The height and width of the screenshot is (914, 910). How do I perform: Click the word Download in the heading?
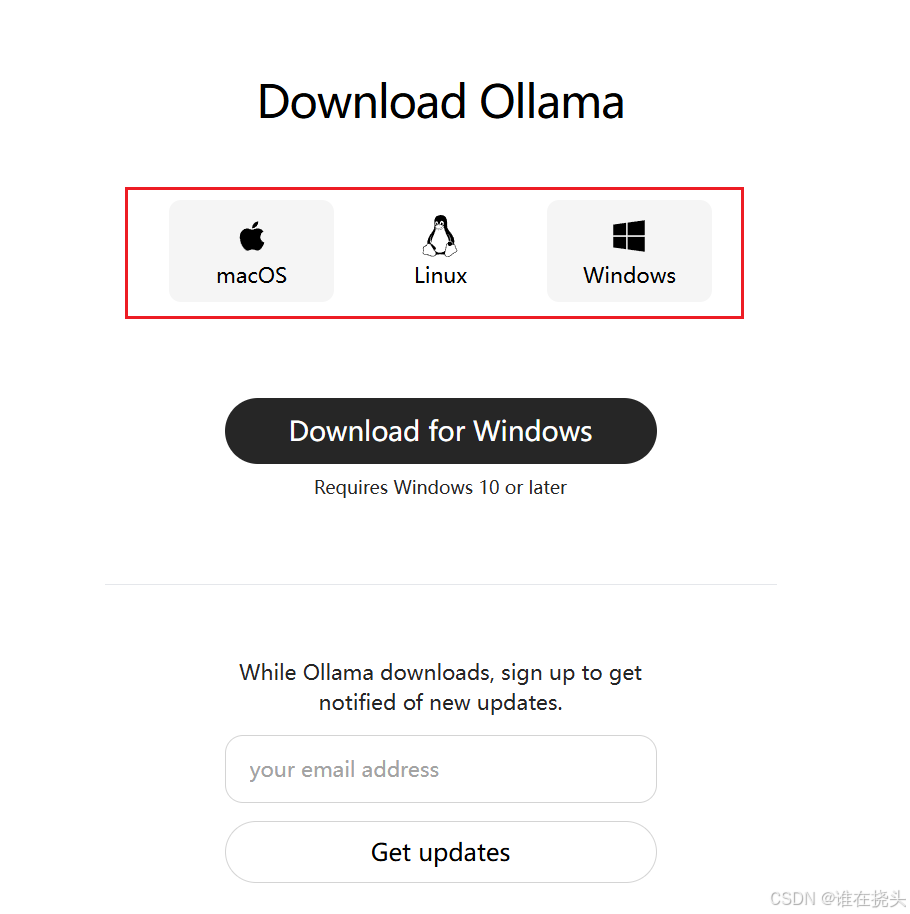pos(361,101)
